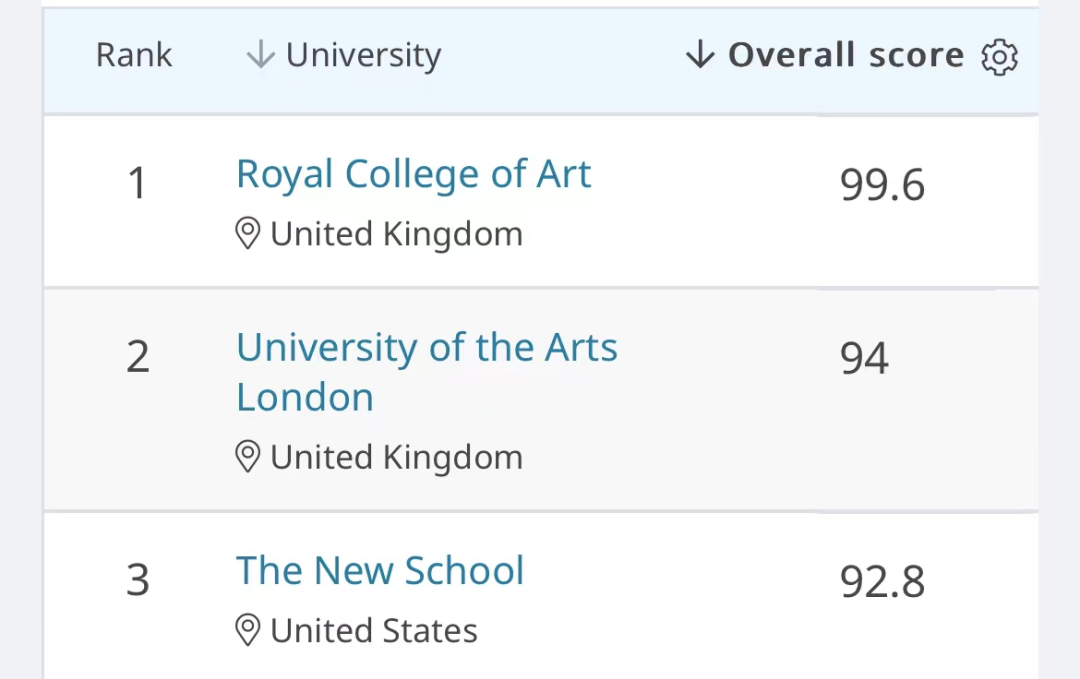Click the Rank column header
This screenshot has width=1080, height=679.
click(x=134, y=55)
